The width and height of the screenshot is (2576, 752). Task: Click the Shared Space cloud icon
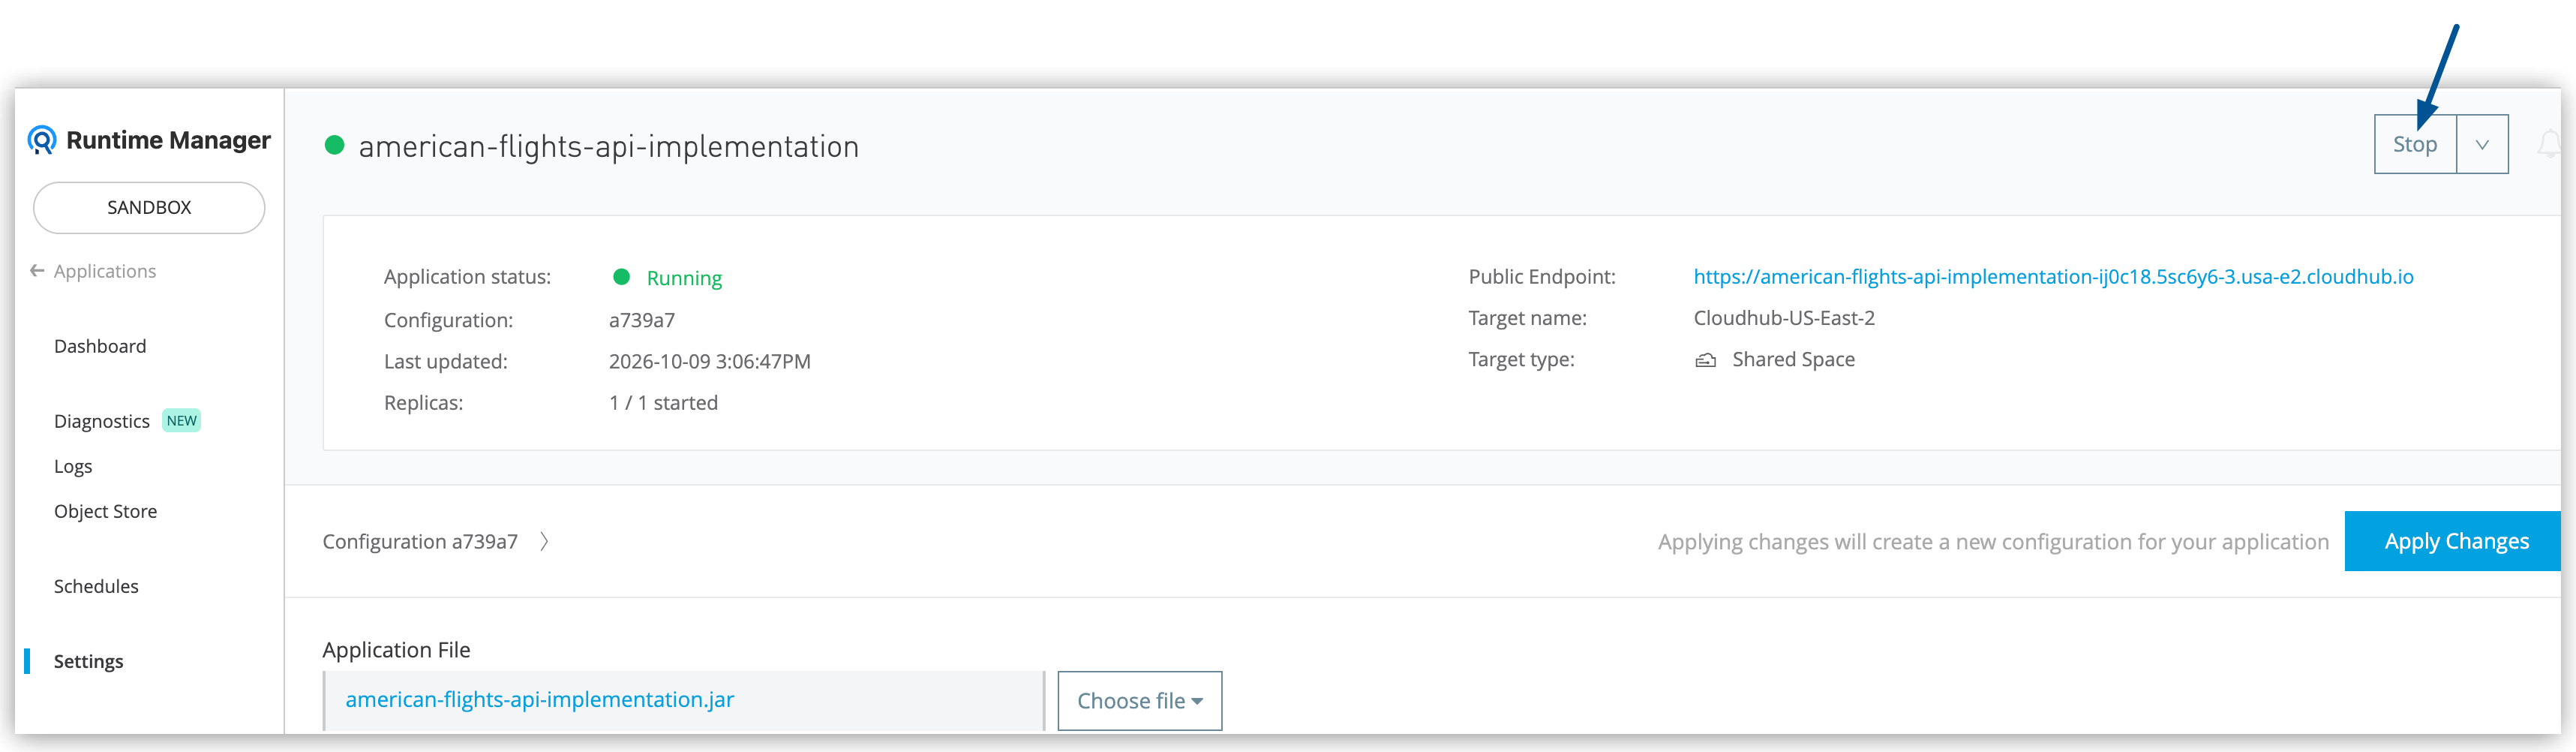[x=1705, y=360]
